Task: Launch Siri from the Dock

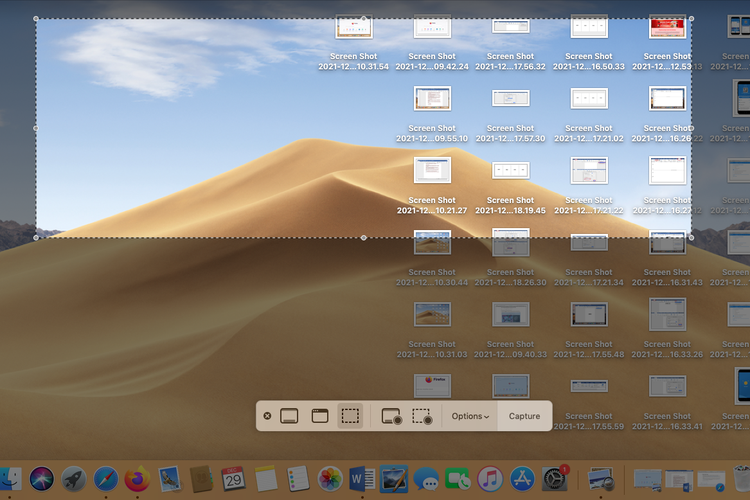Action: 42,478
